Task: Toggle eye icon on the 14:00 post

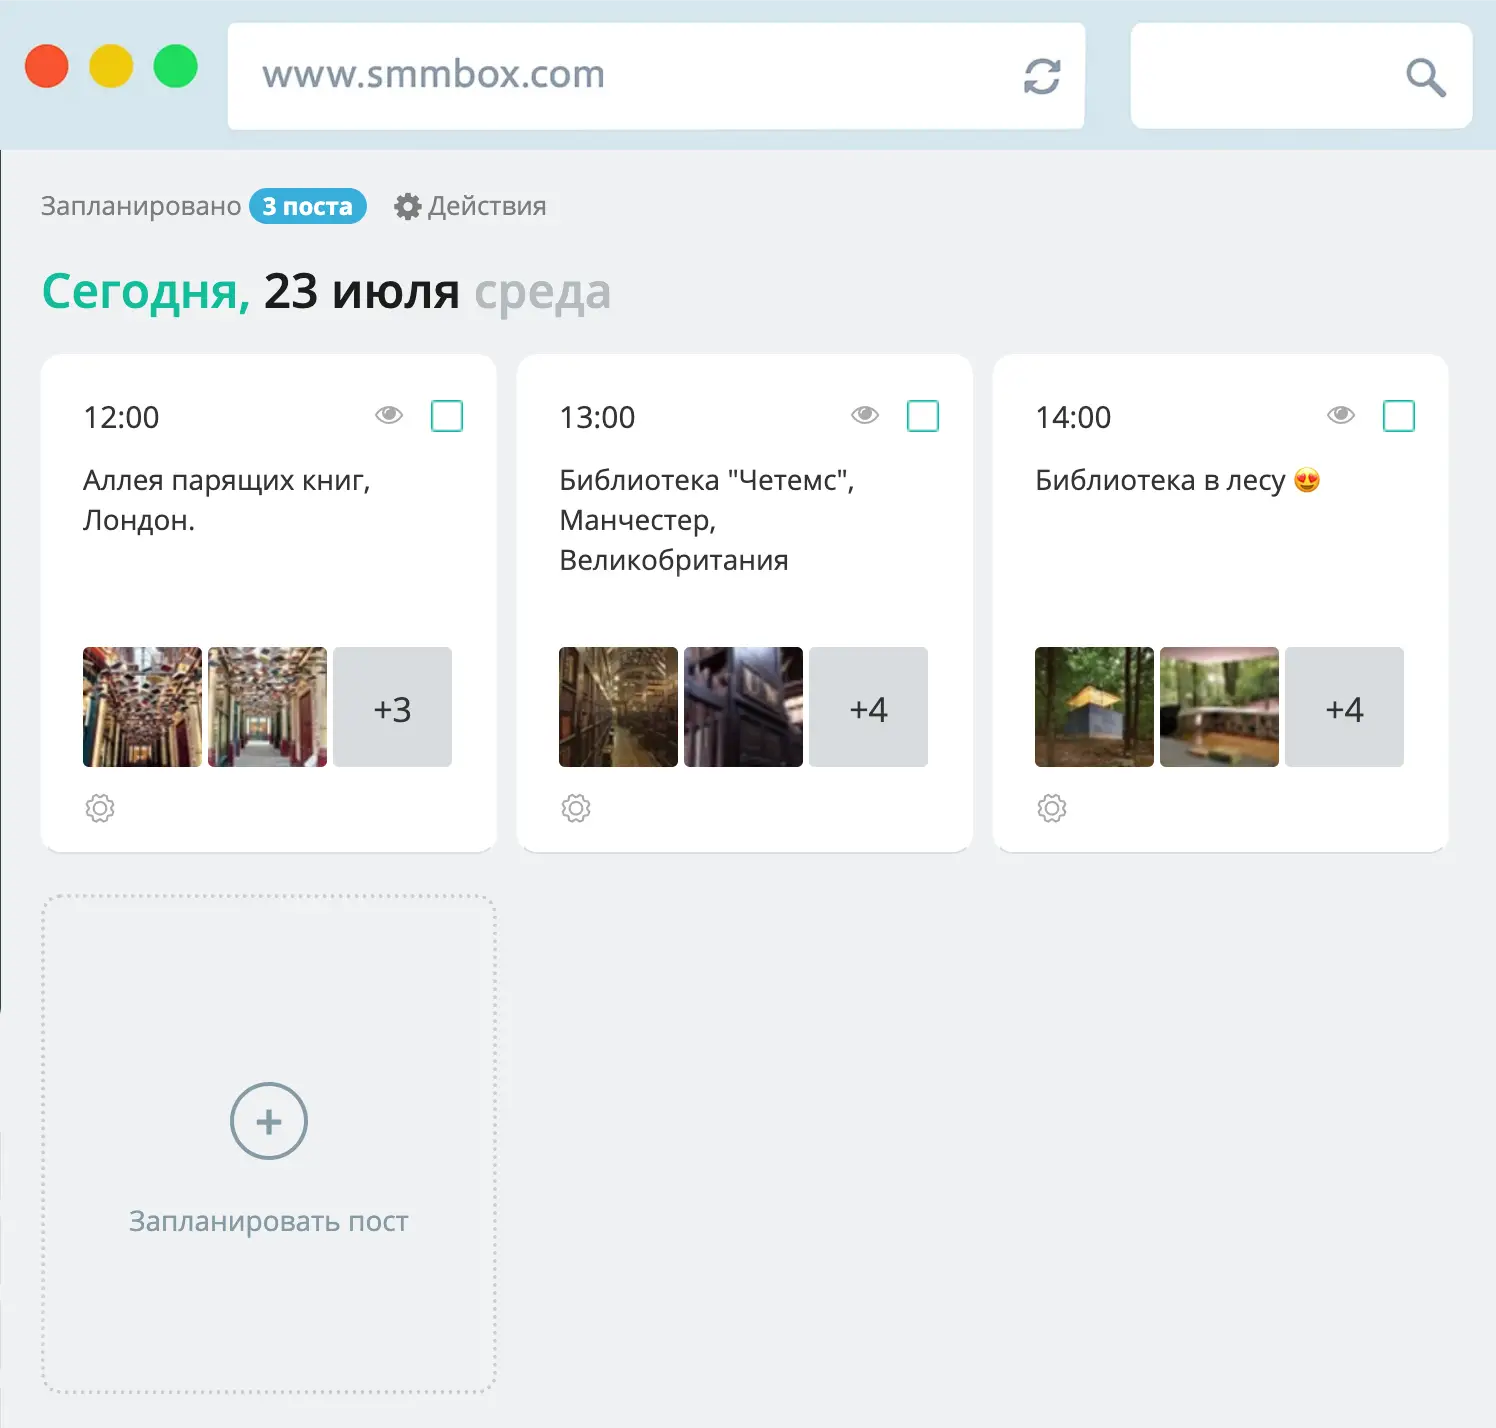Action: pos(1341,414)
